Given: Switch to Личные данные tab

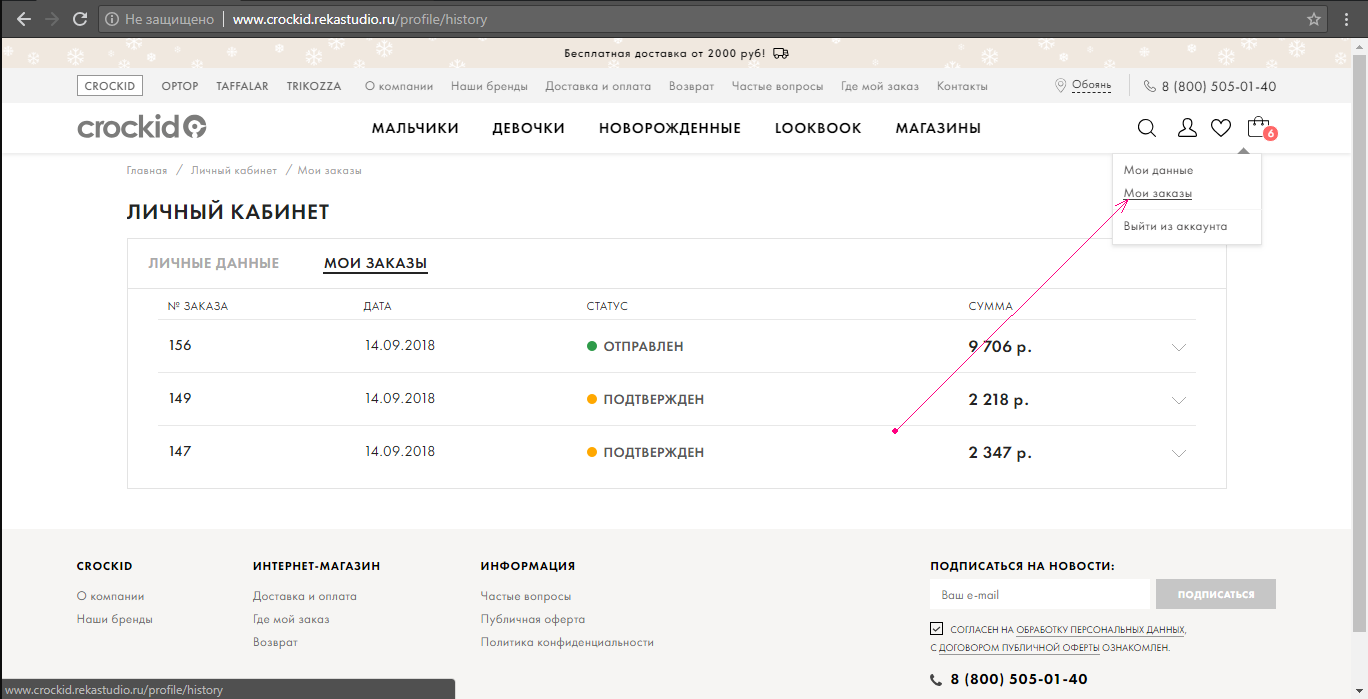Looking at the screenshot, I should pyautogui.click(x=213, y=264).
